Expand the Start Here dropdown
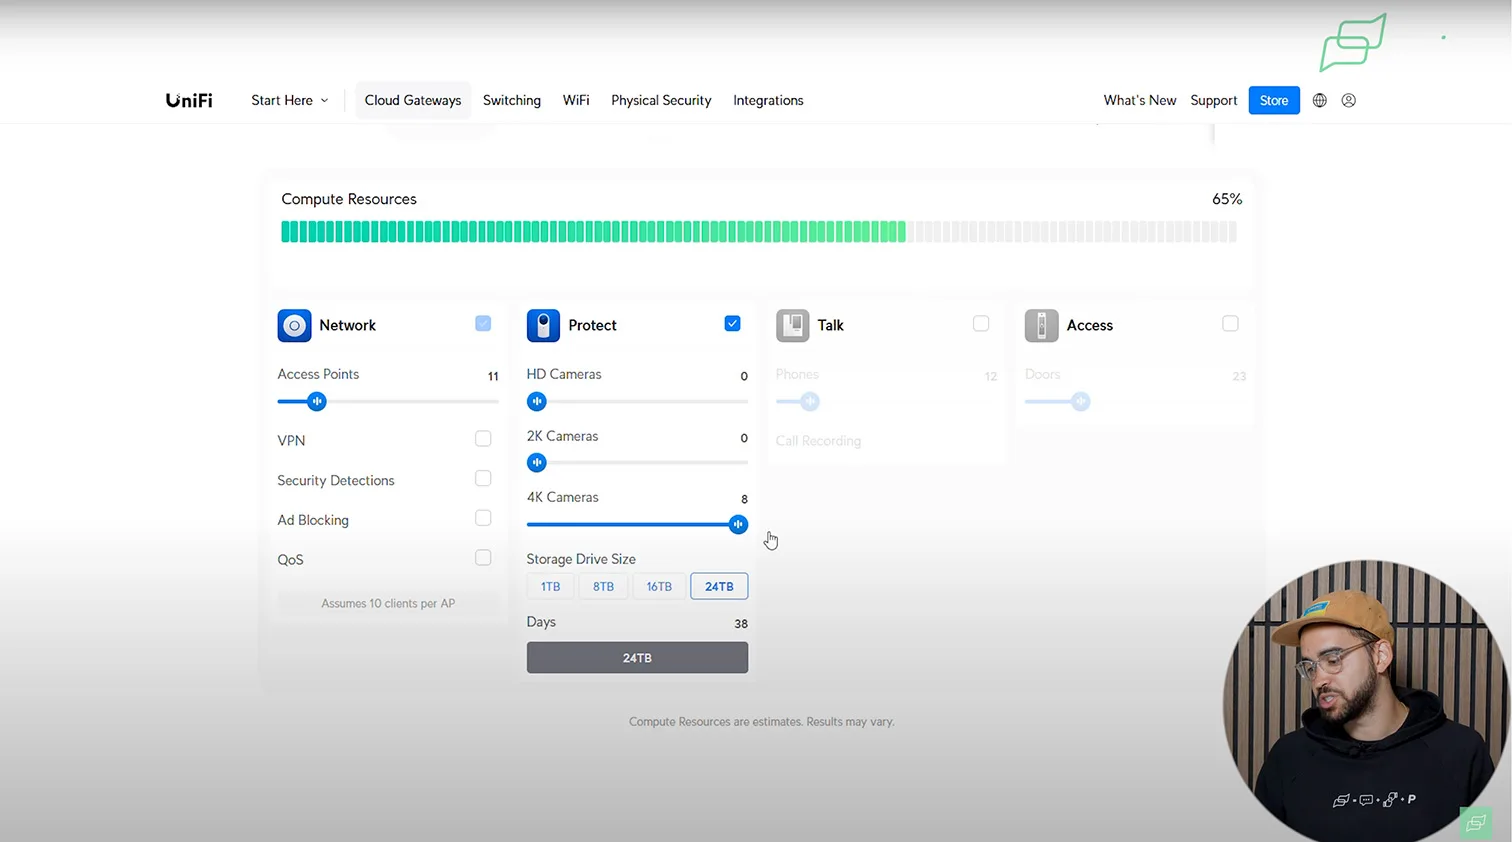The height and width of the screenshot is (842, 1512). 289,100
